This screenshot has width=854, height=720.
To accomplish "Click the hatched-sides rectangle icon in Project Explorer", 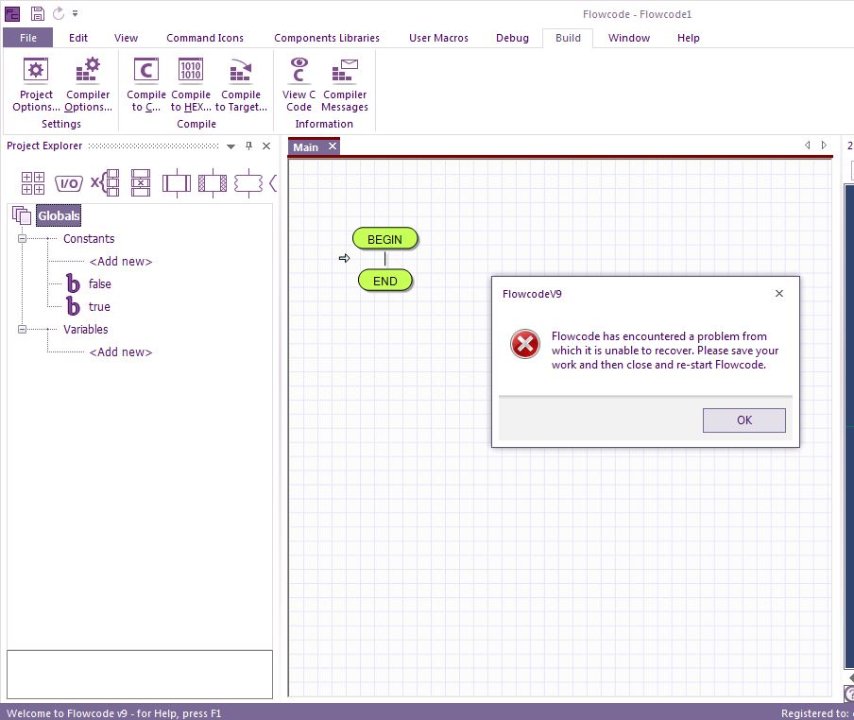I will [x=212, y=183].
